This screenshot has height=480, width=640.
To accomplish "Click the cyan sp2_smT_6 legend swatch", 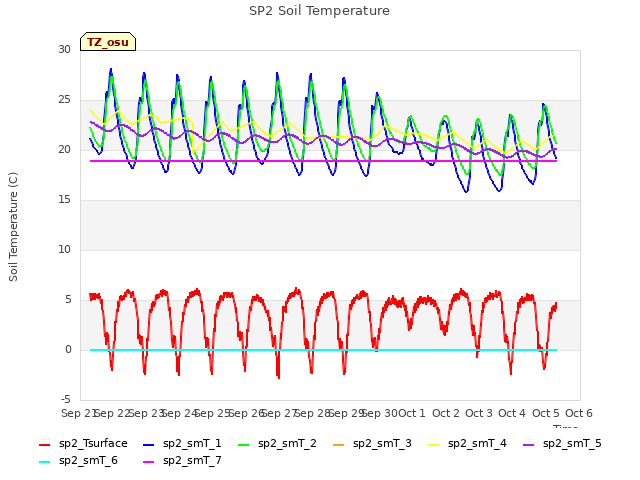I will 44,462.
